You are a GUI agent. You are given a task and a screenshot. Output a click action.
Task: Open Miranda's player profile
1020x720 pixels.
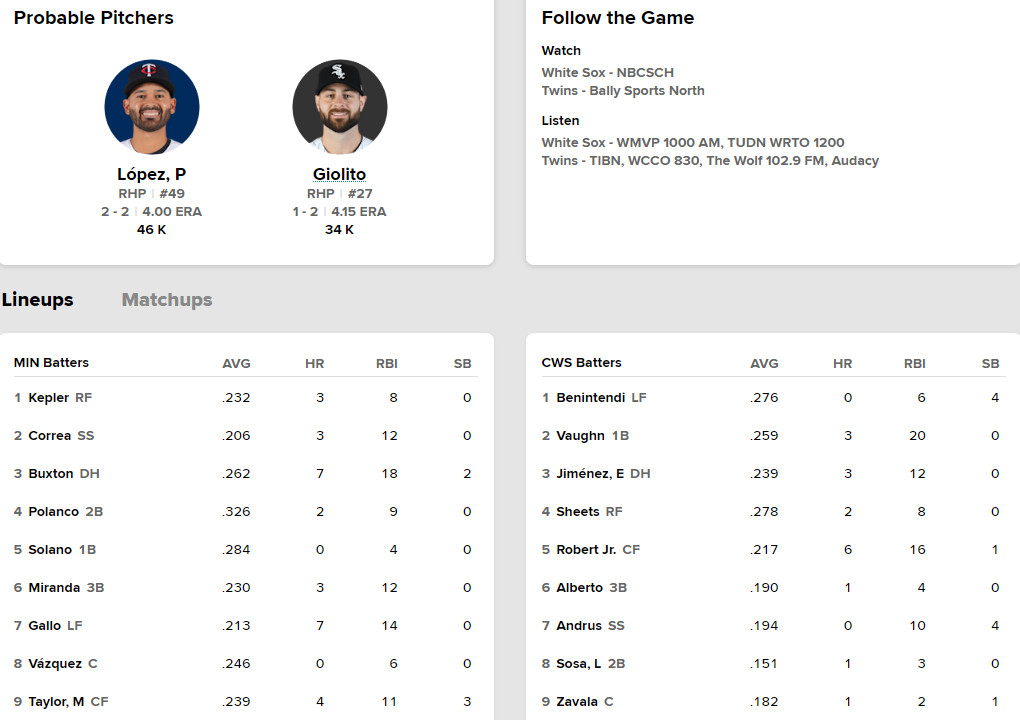click(54, 588)
